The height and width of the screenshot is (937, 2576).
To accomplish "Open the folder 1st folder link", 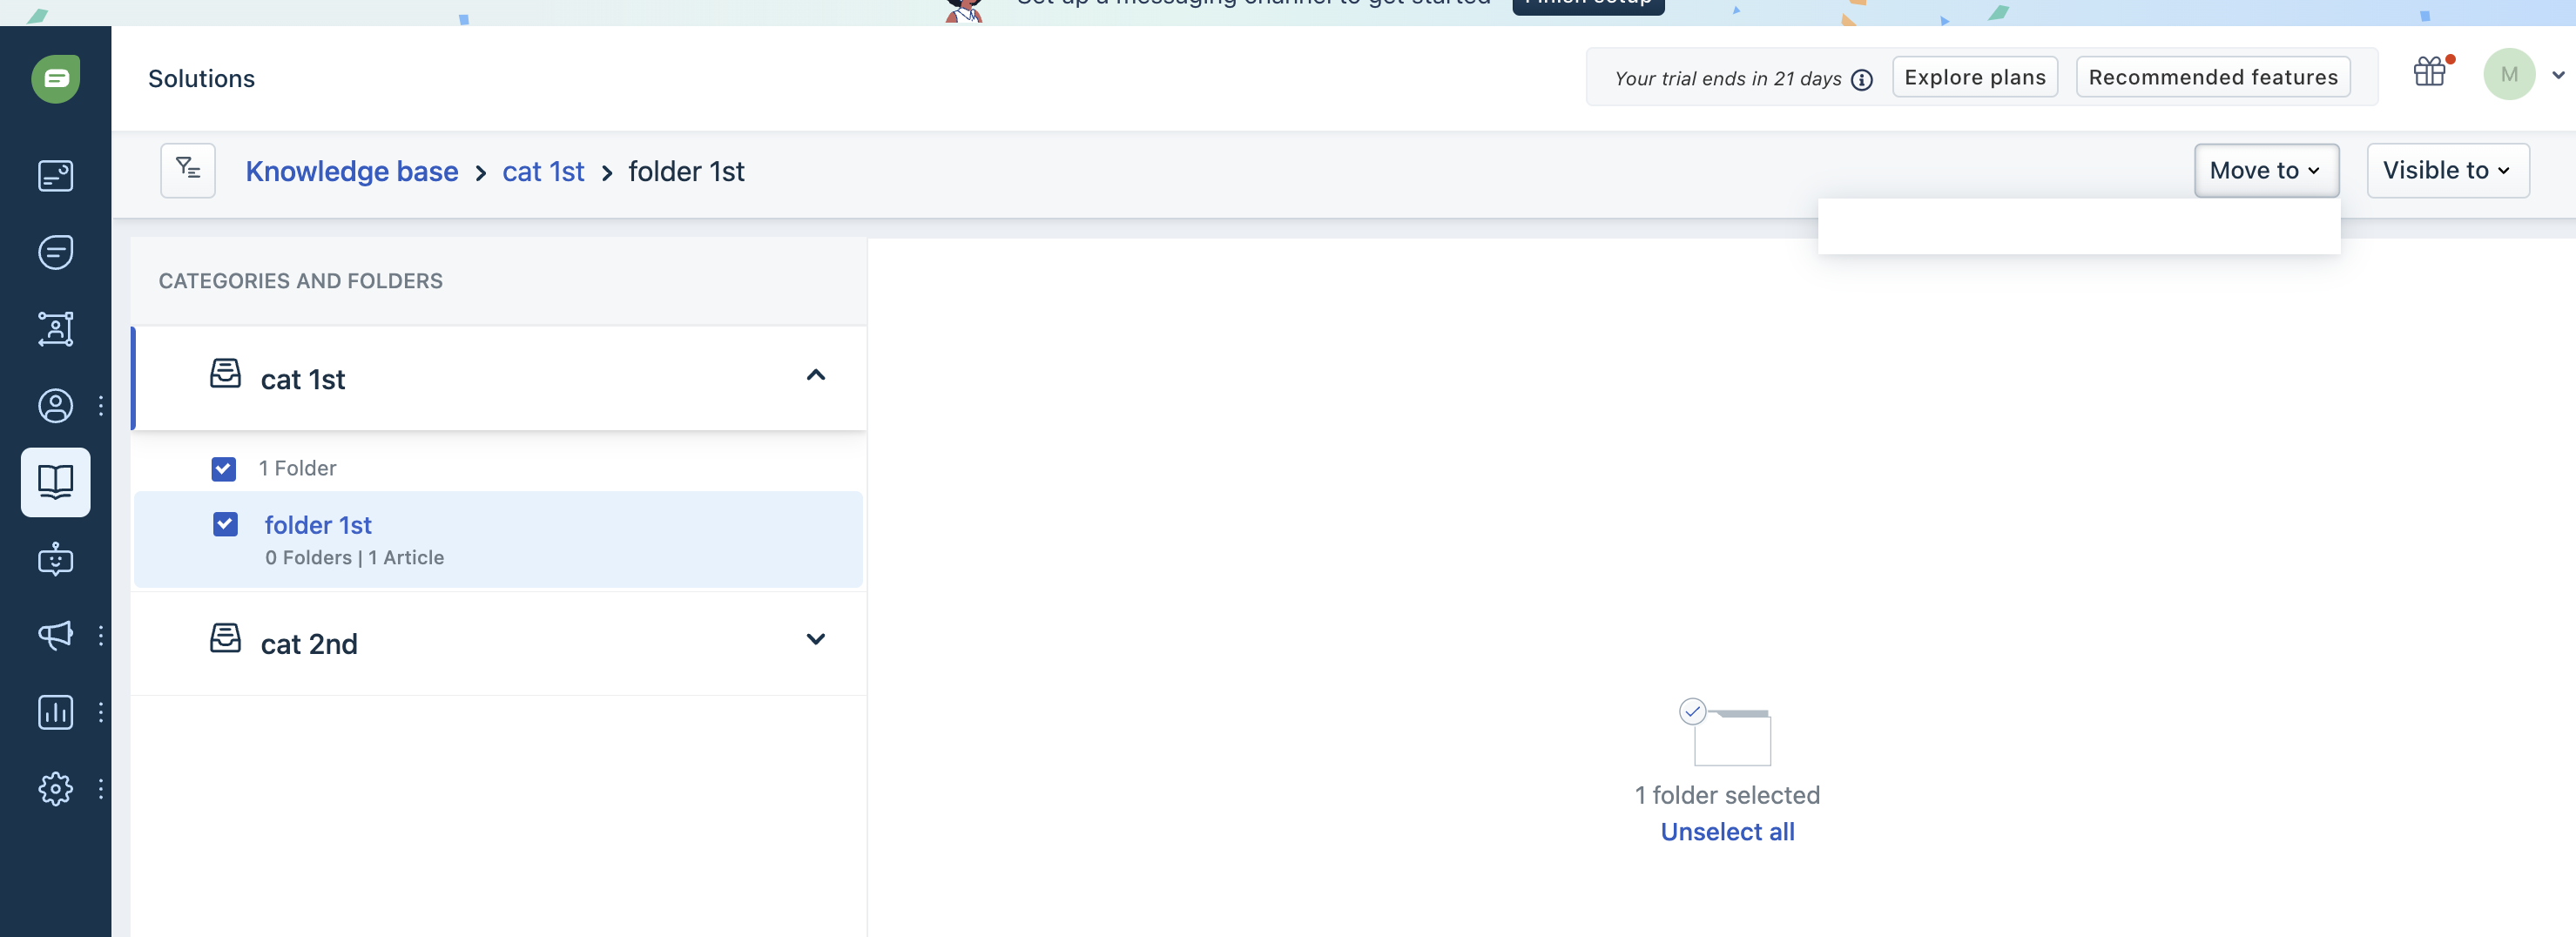I will (318, 525).
